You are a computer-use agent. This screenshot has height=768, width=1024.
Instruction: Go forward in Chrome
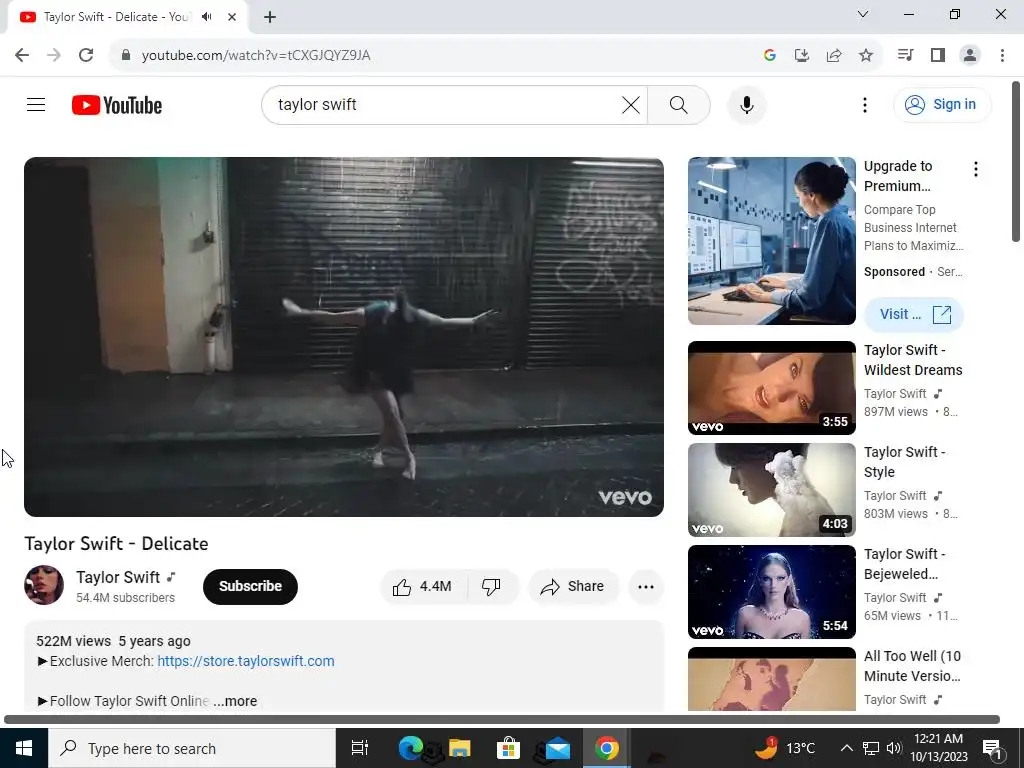pyautogui.click(x=54, y=55)
